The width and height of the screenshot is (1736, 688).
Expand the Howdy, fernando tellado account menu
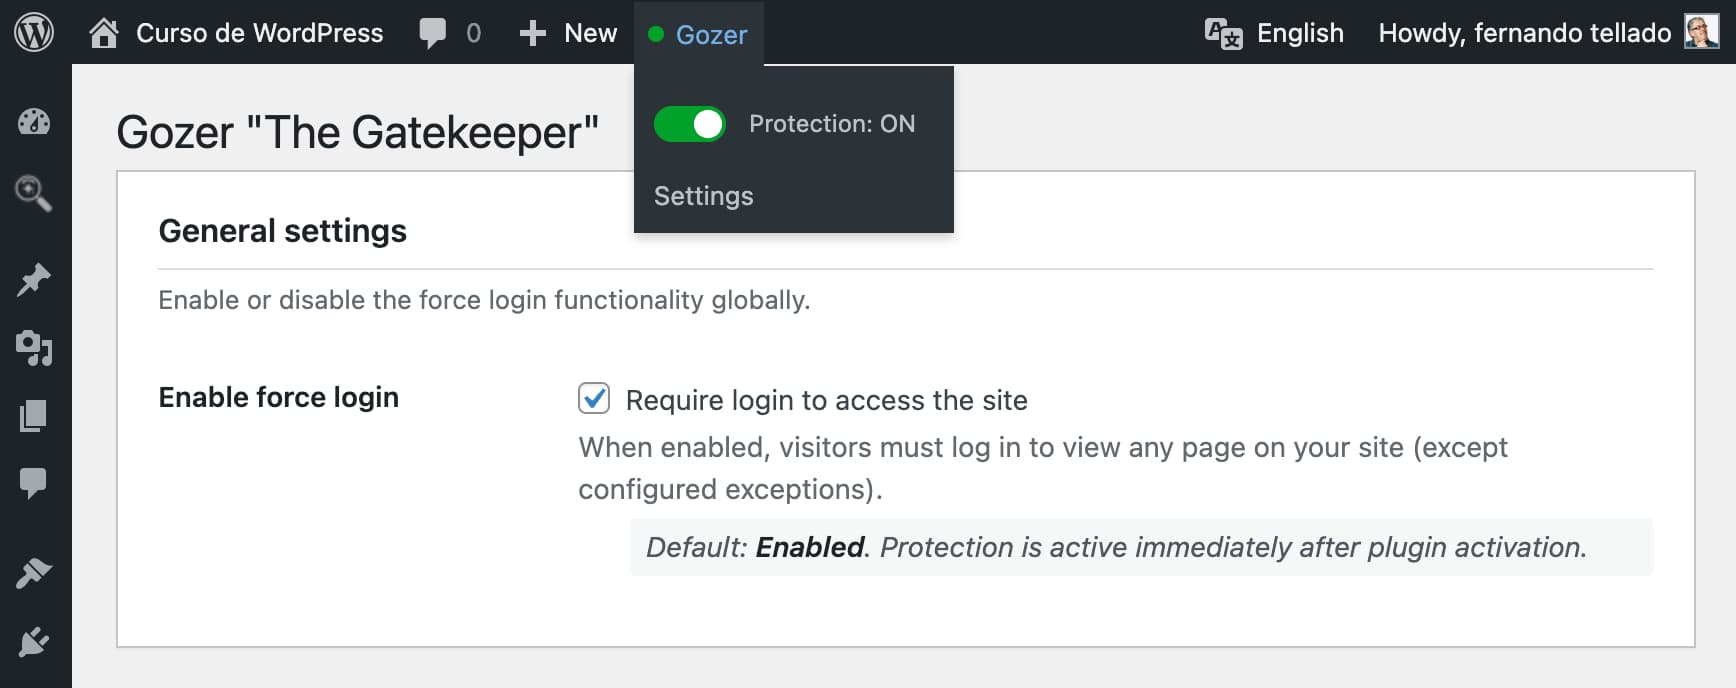click(1524, 32)
